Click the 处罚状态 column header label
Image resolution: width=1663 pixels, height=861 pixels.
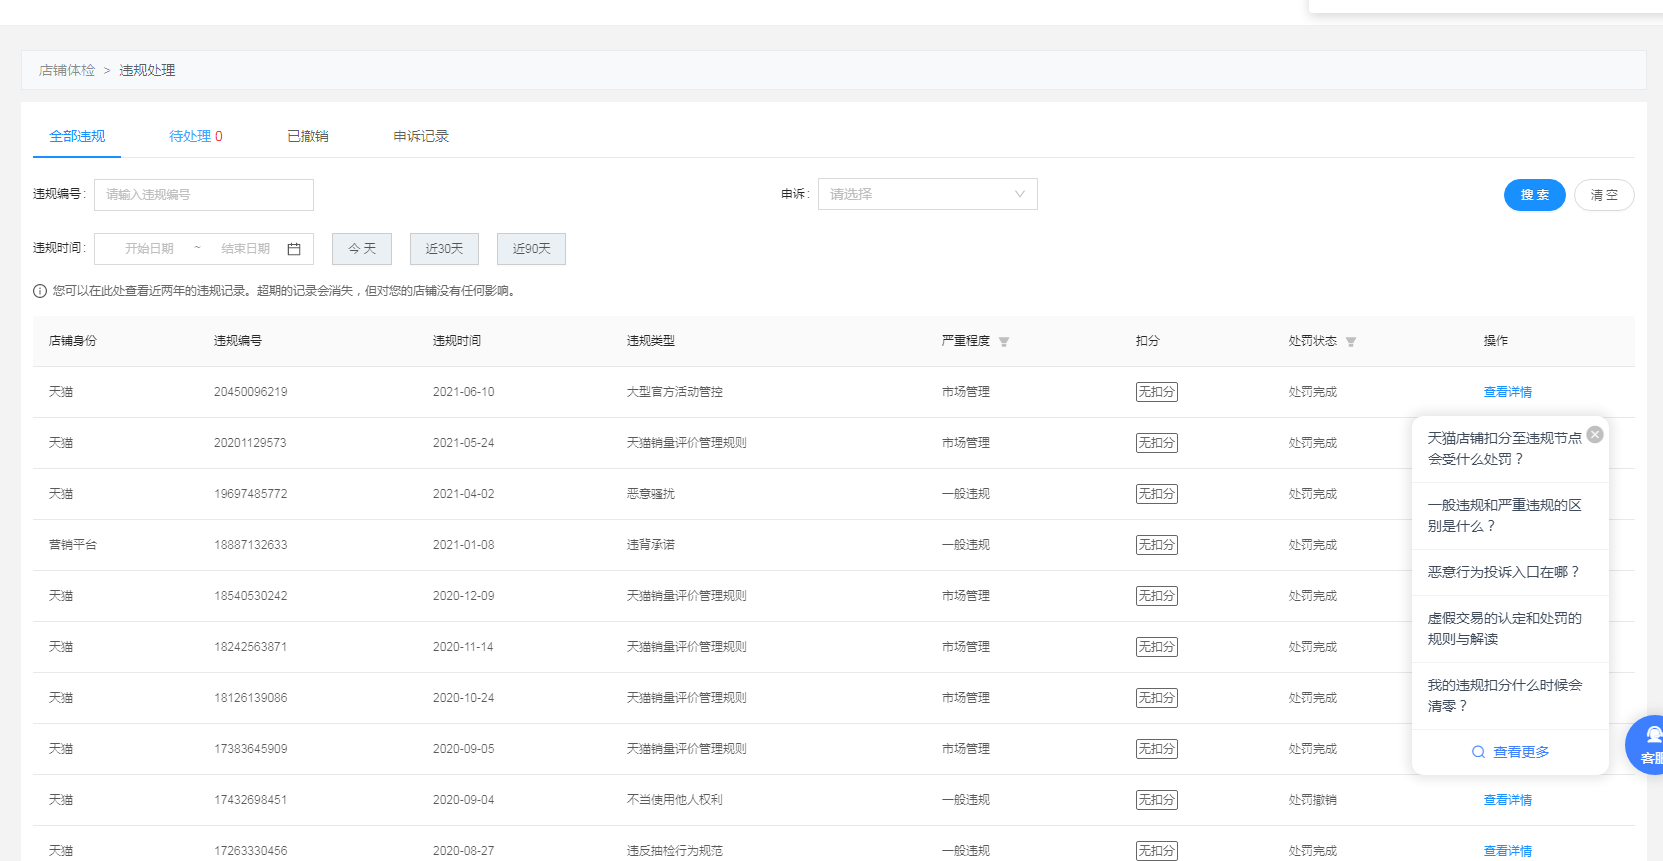tap(1312, 341)
